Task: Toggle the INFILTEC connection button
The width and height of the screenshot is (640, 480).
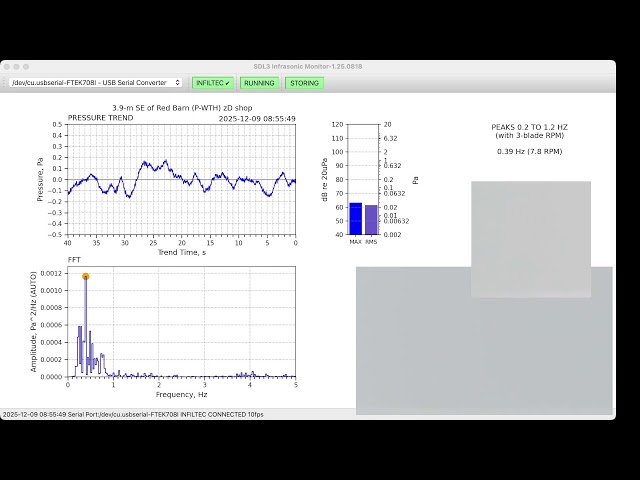Action: (213, 83)
